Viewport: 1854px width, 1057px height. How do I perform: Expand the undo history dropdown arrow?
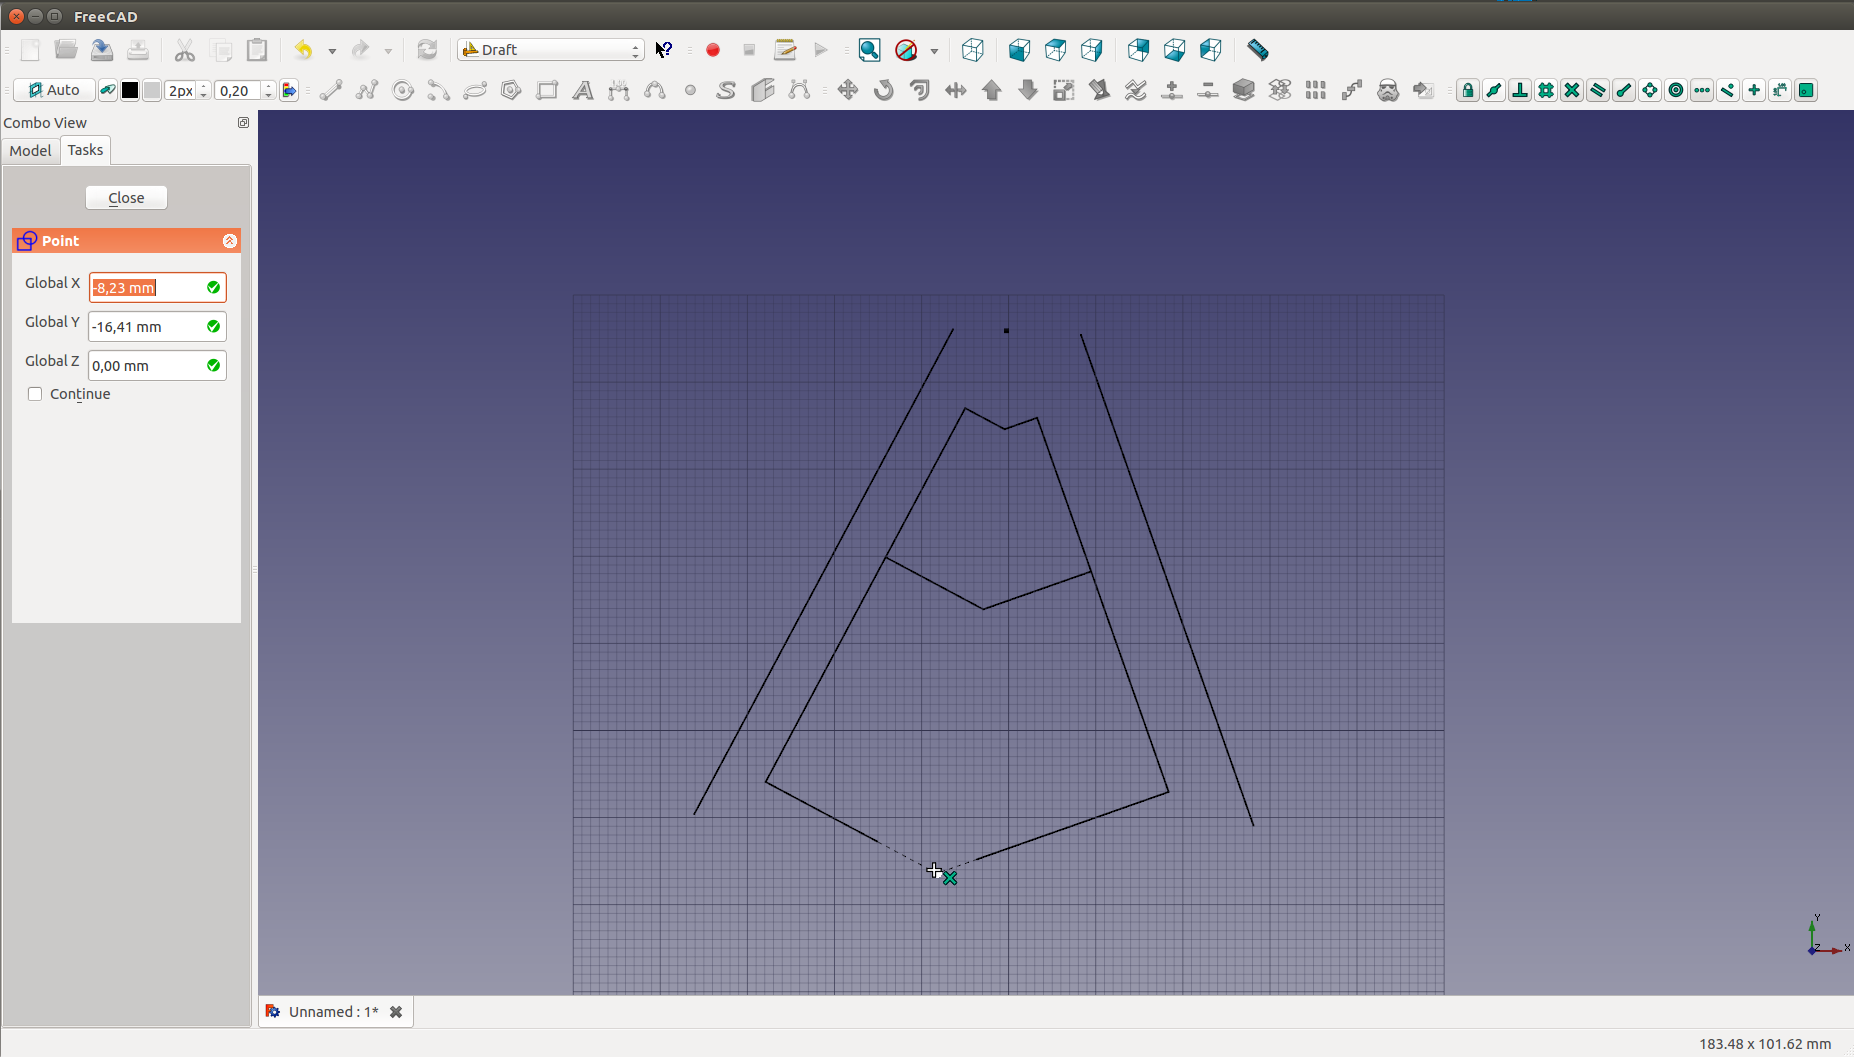pyautogui.click(x=332, y=51)
